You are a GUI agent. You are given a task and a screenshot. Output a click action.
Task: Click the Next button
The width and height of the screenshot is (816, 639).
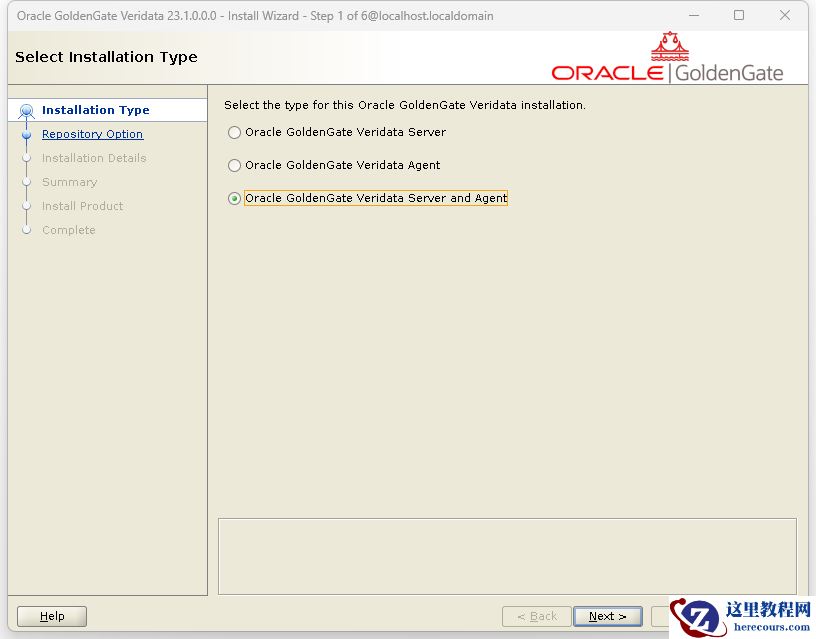click(x=608, y=616)
